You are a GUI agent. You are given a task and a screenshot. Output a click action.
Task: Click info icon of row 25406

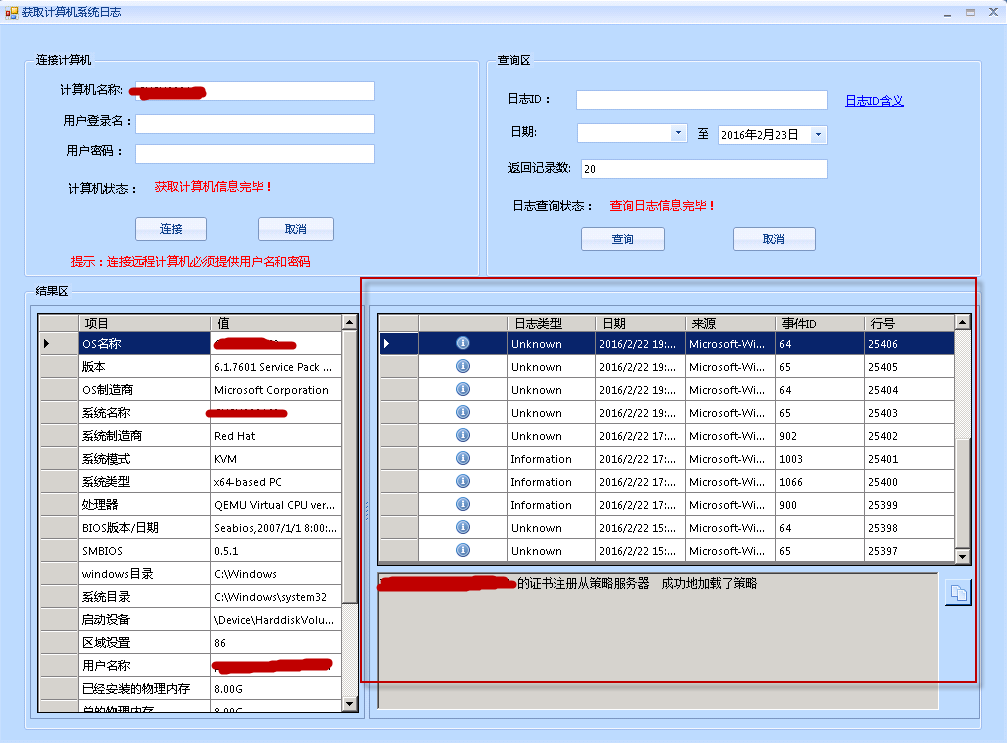(x=462, y=343)
